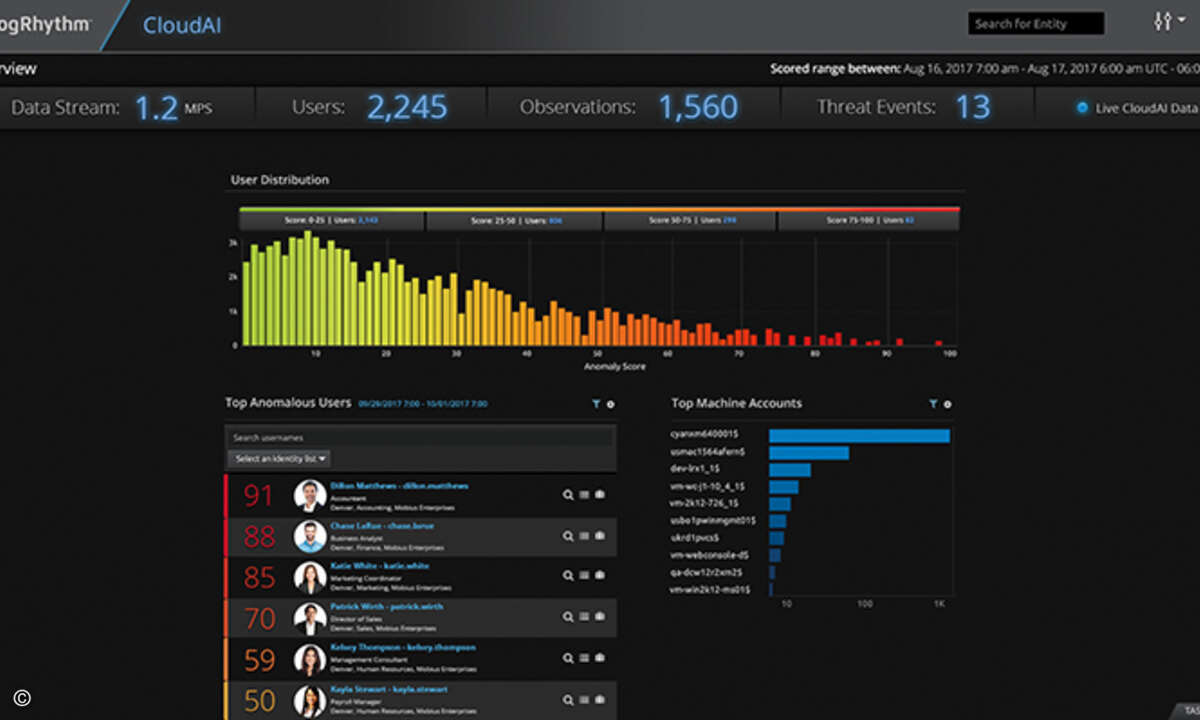
Task: Open the score 50 user's name link
Action: tap(388, 689)
